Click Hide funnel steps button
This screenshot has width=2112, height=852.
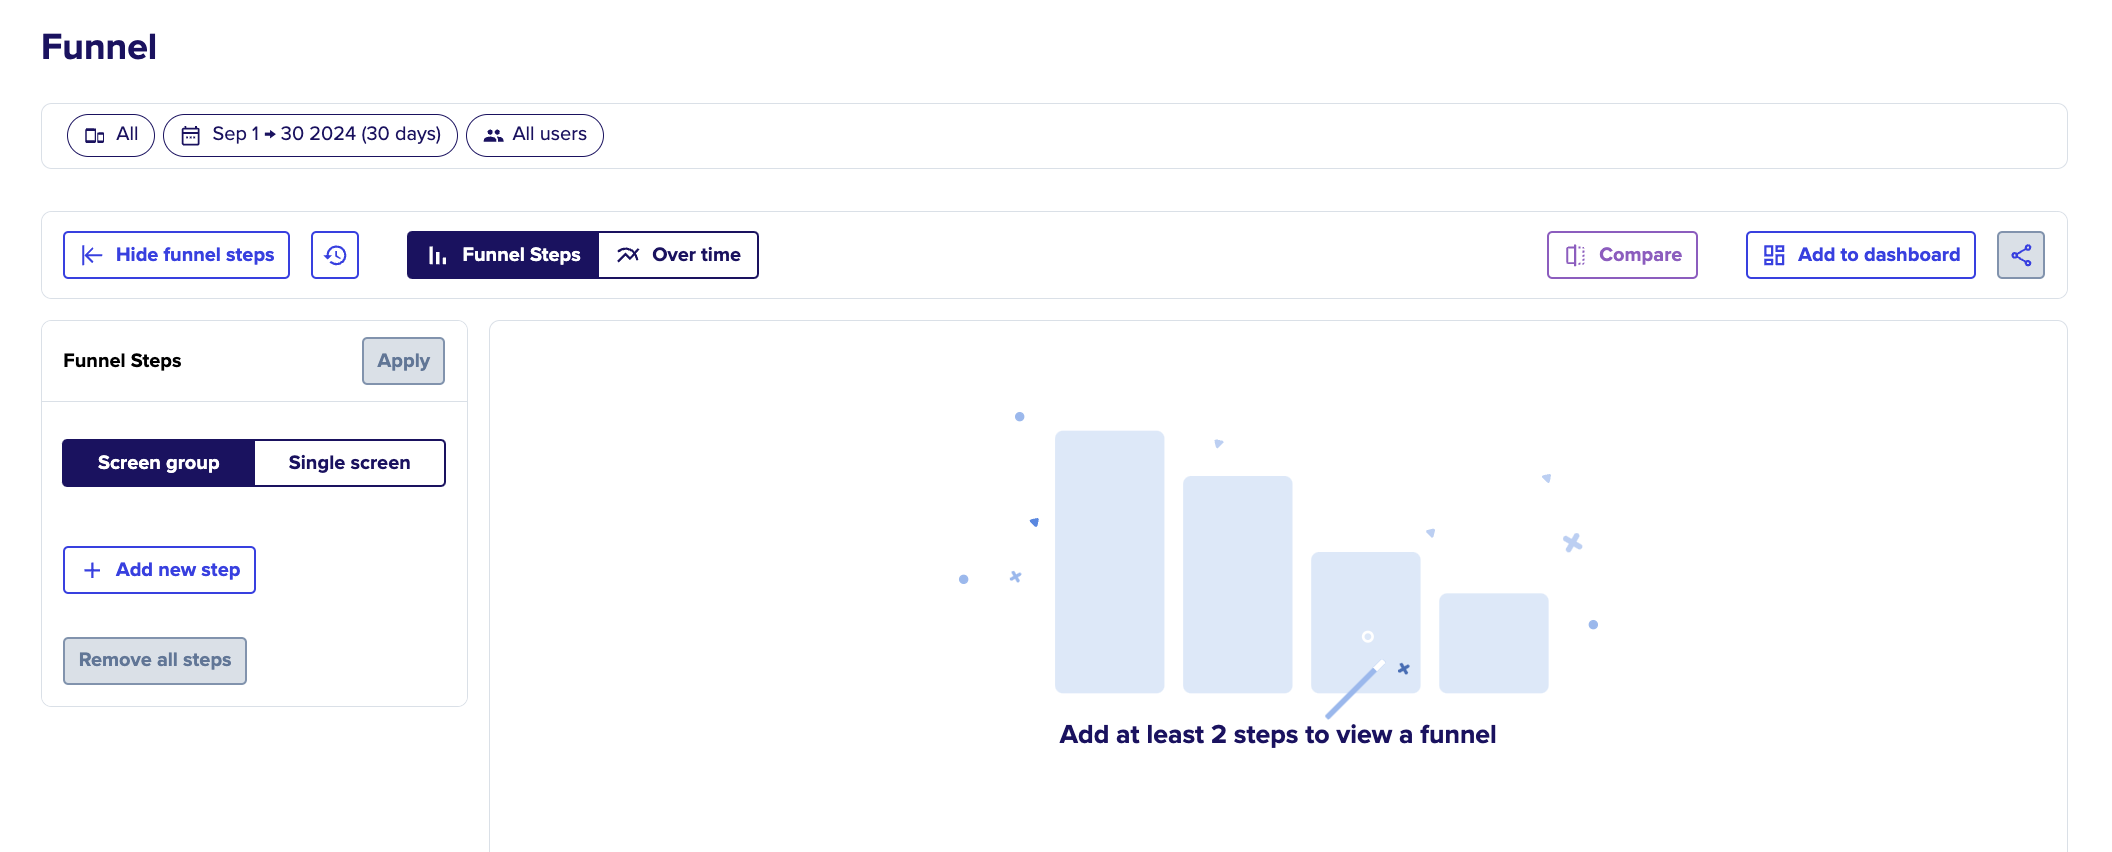[x=177, y=255]
